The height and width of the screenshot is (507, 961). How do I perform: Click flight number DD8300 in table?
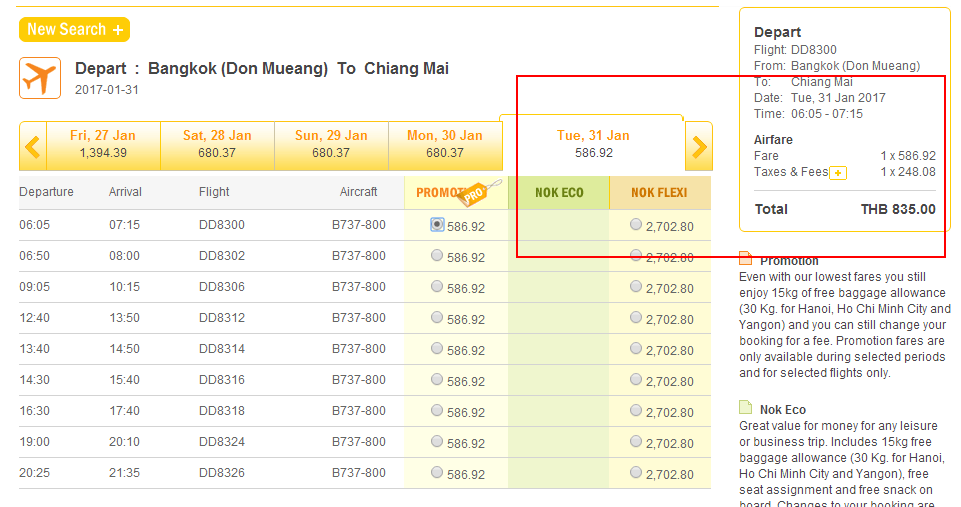pos(222,225)
